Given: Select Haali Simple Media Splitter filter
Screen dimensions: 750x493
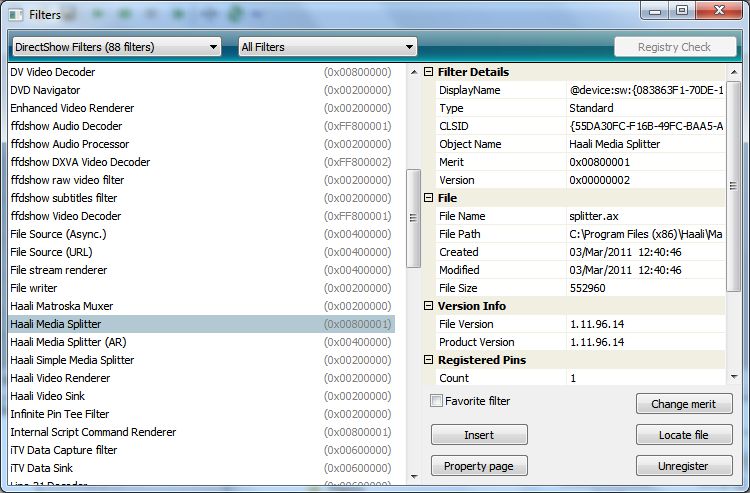Looking at the screenshot, I should tap(201, 360).
